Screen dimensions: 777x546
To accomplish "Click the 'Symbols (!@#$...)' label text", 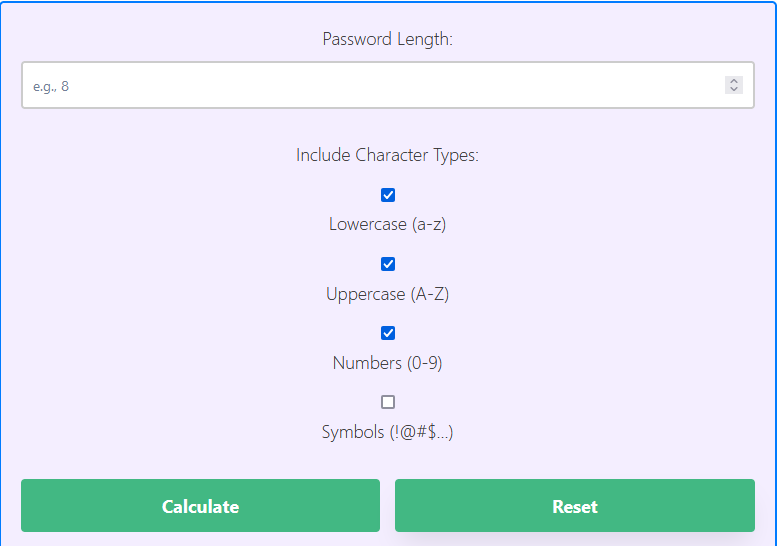I will tap(388, 432).
